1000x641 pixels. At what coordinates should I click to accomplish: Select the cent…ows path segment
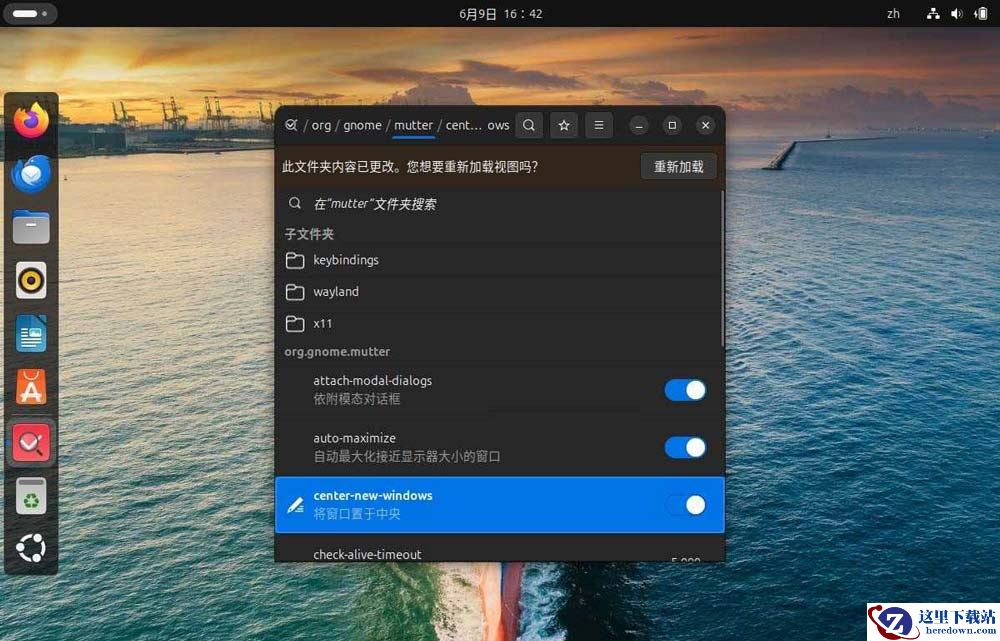477,125
